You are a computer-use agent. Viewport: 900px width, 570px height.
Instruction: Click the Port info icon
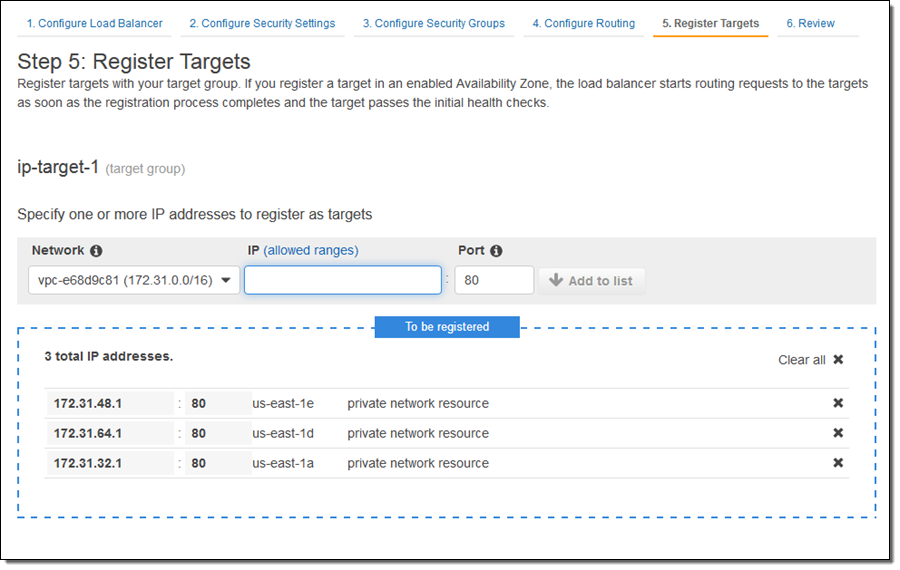click(x=496, y=251)
